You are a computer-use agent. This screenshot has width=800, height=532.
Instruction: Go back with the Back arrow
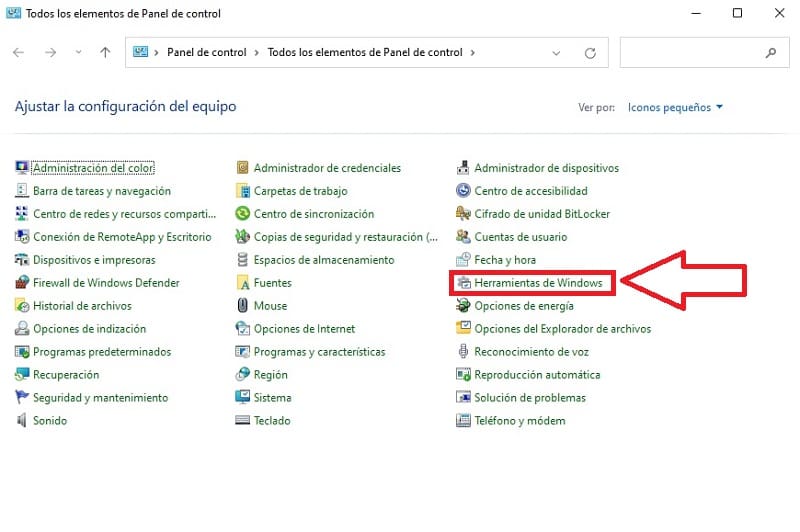pos(18,52)
